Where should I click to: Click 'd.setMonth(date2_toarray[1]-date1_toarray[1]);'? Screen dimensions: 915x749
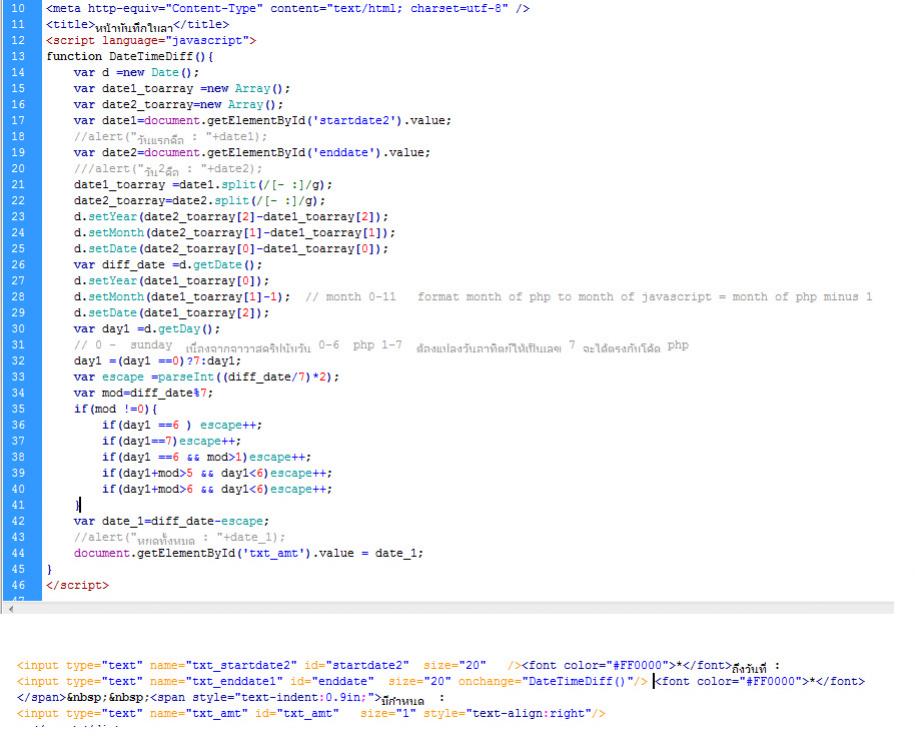pos(234,233)
